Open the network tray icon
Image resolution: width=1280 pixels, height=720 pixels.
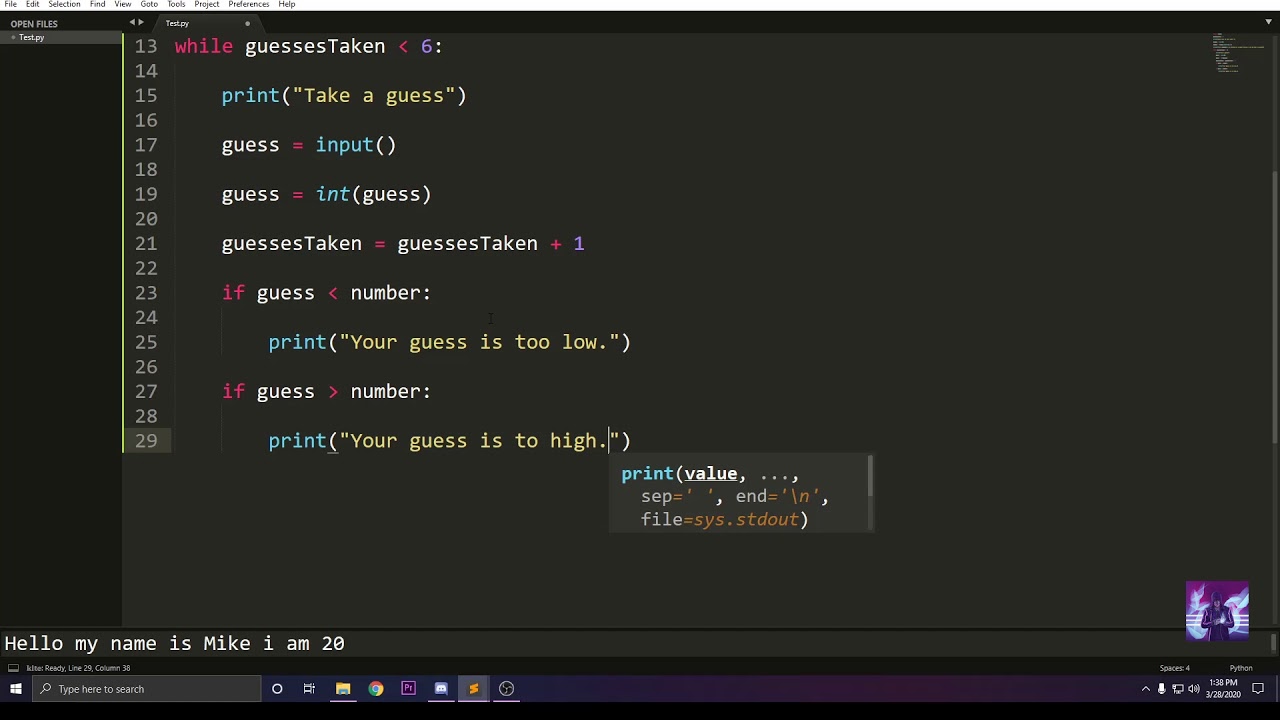pyautogui.click(x=1178, y=689)
